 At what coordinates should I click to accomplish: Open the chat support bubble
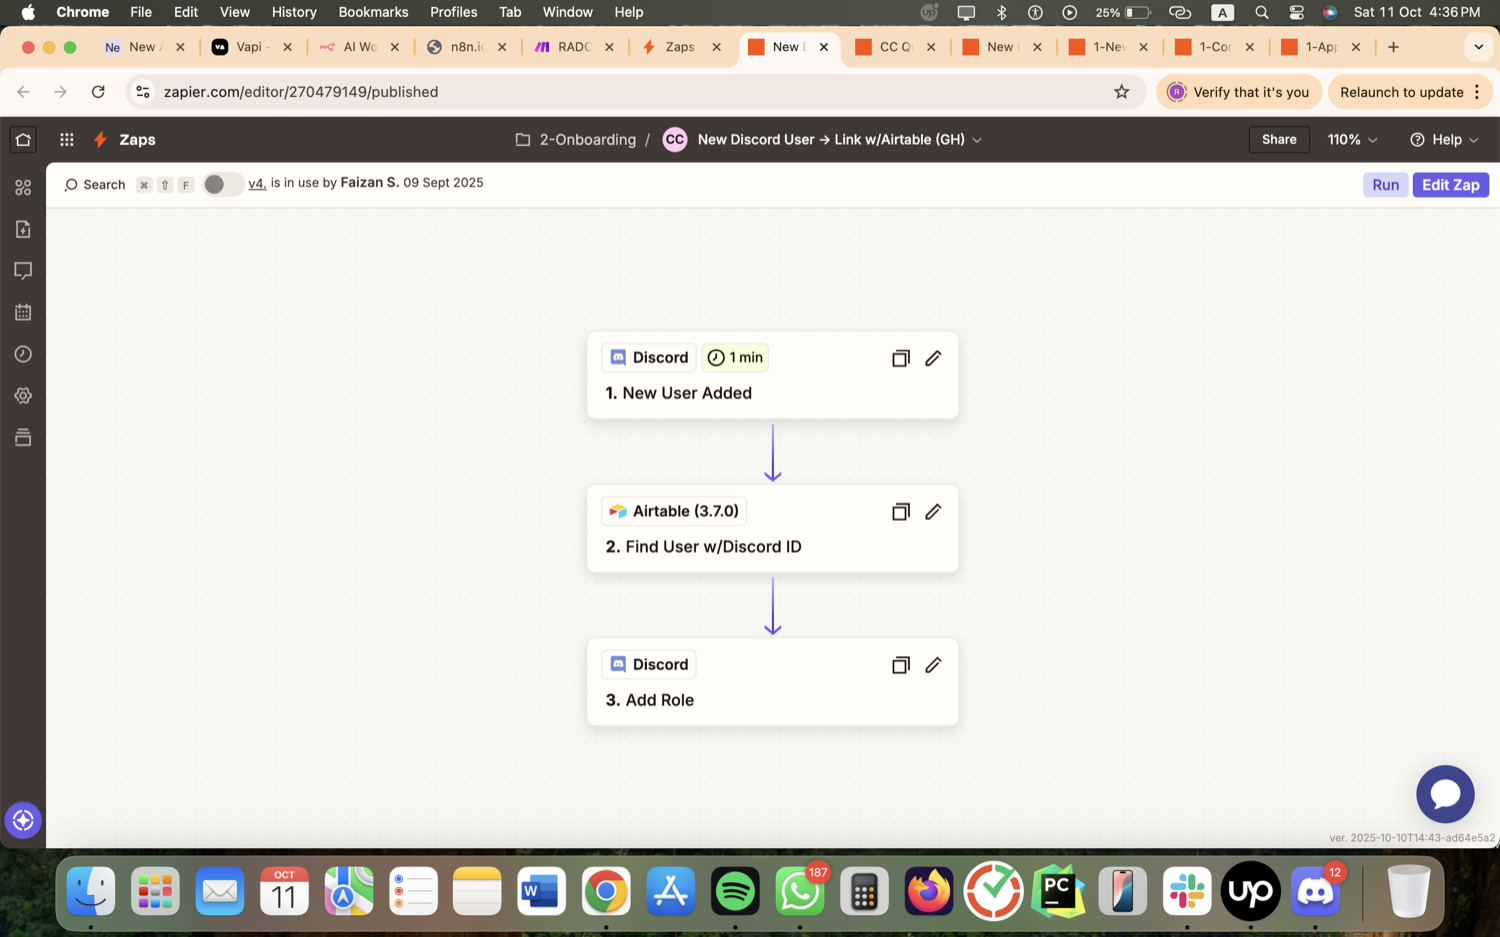click(x=1445, y=794)
